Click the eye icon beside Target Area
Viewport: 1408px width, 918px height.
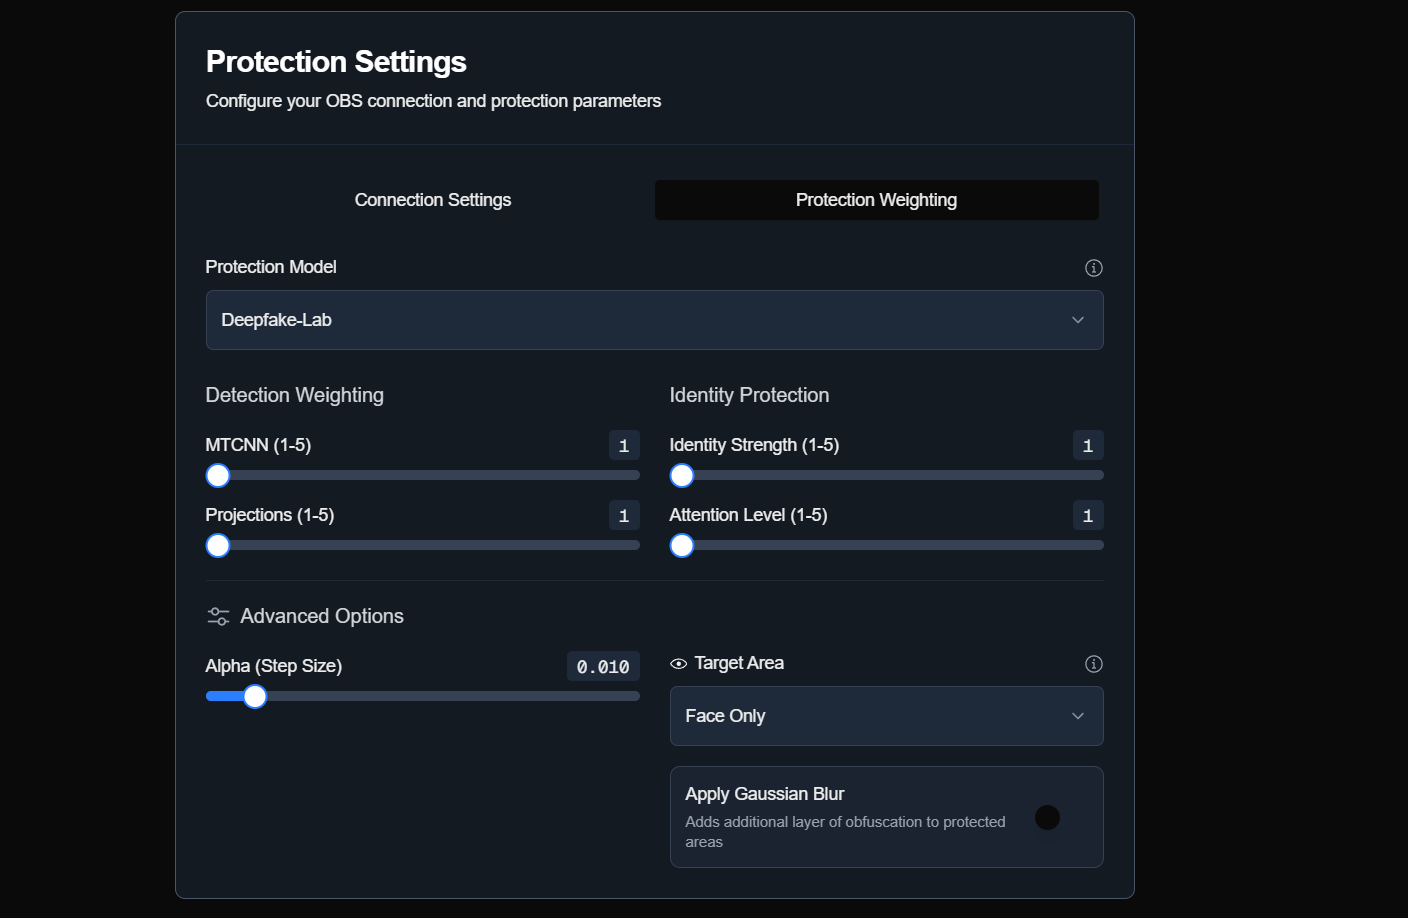[678, 664]
